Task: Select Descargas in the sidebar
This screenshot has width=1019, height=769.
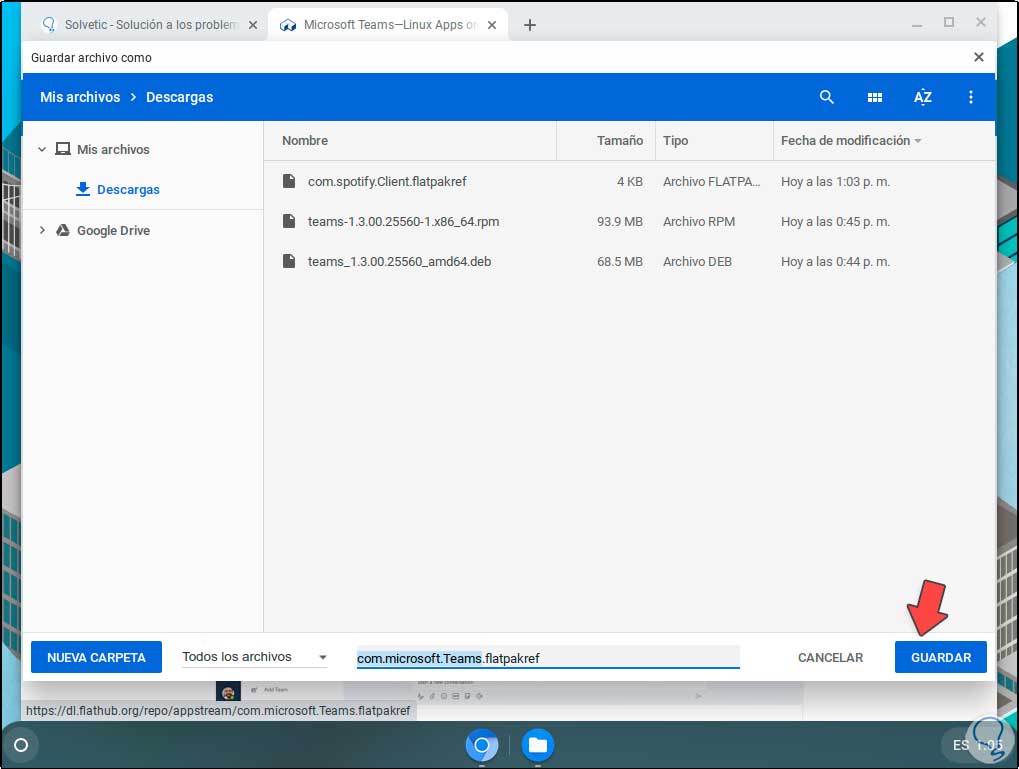Action: [x=128, y=190]
